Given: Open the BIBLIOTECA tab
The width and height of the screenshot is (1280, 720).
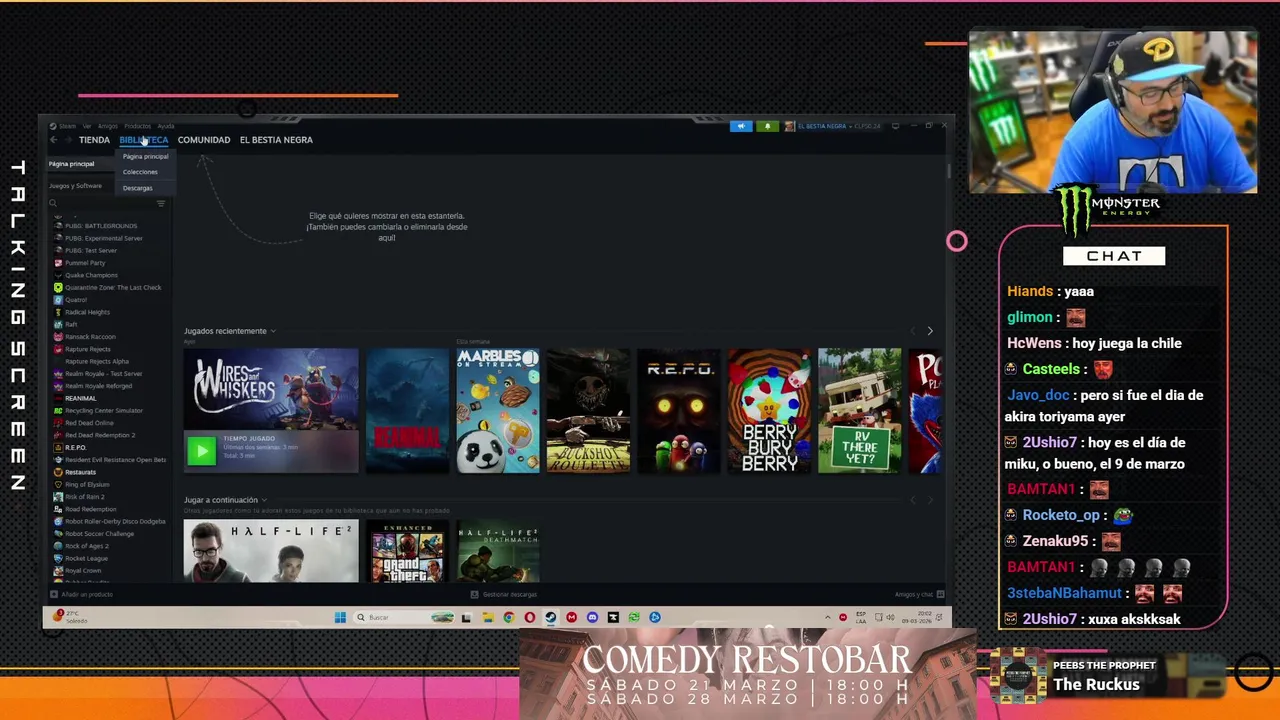Looking at the screenshot, I should click(x=144, y=140).
